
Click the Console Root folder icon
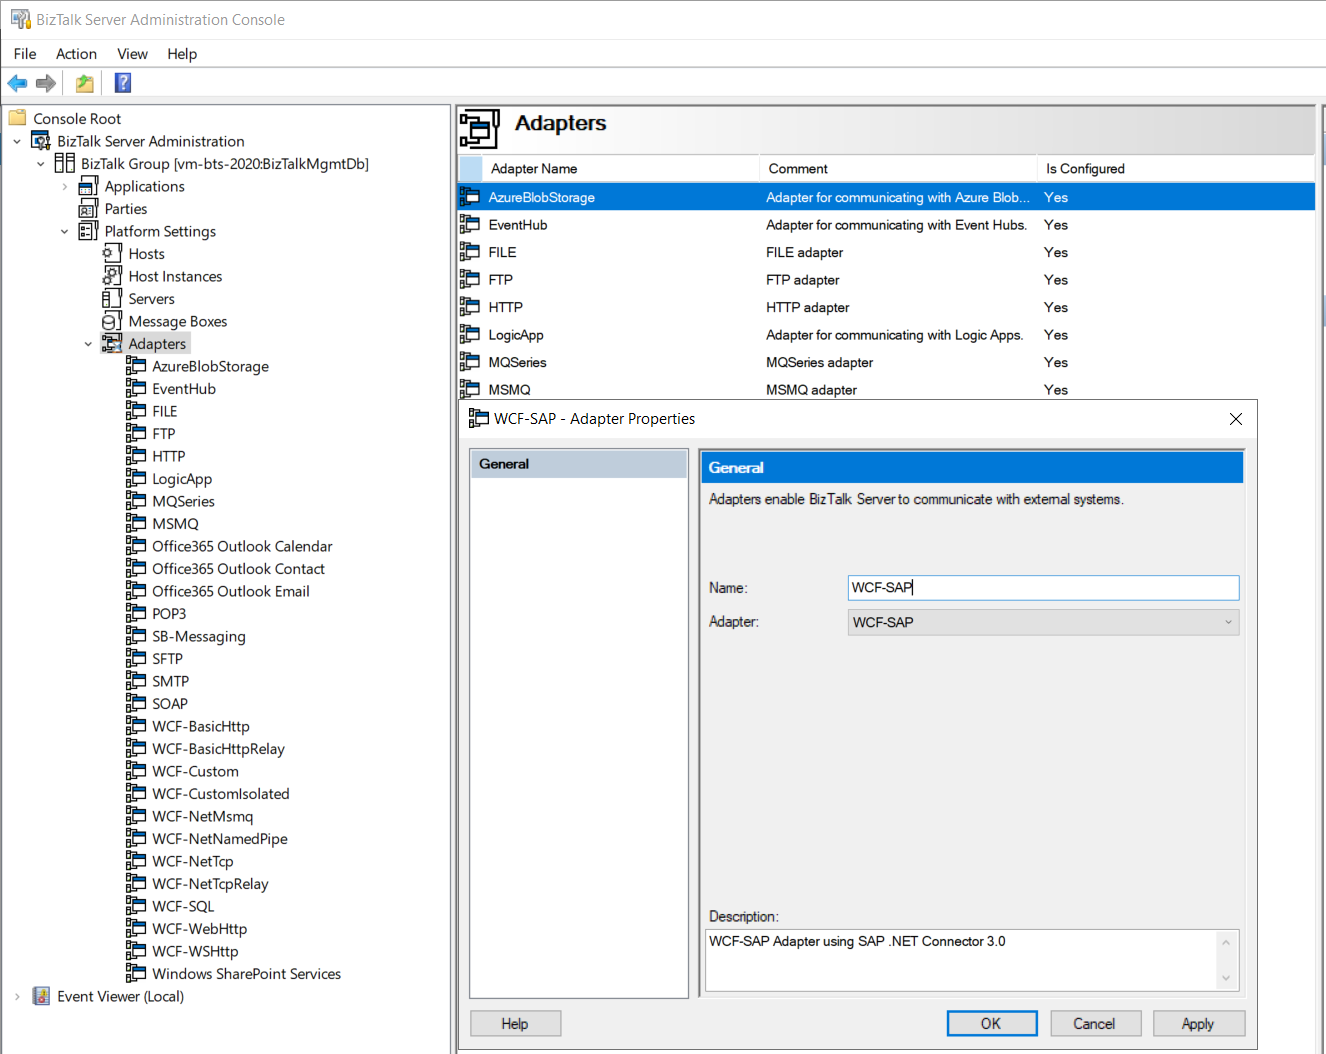point(18,118)
